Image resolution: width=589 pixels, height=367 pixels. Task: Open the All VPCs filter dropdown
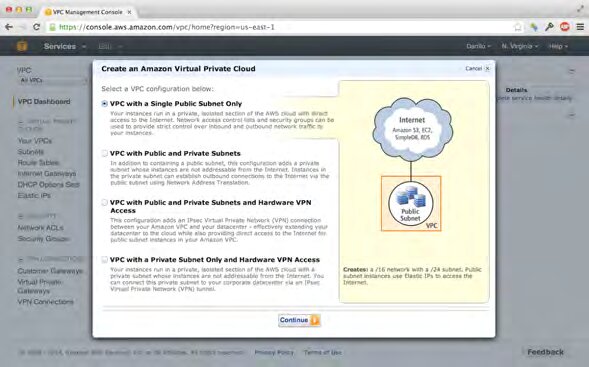click(x=52, y=80)
